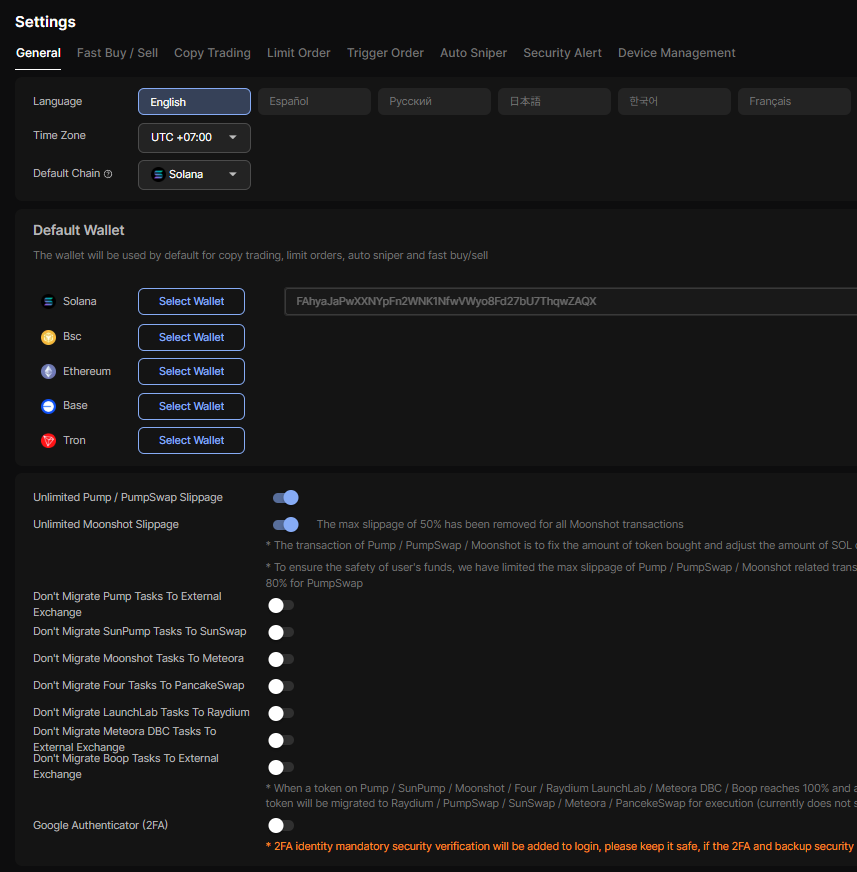This screenshot has height=872, width=857.
Task: Enable Don't Migrate Pump Tasks toggle
Action: point(281,605)
